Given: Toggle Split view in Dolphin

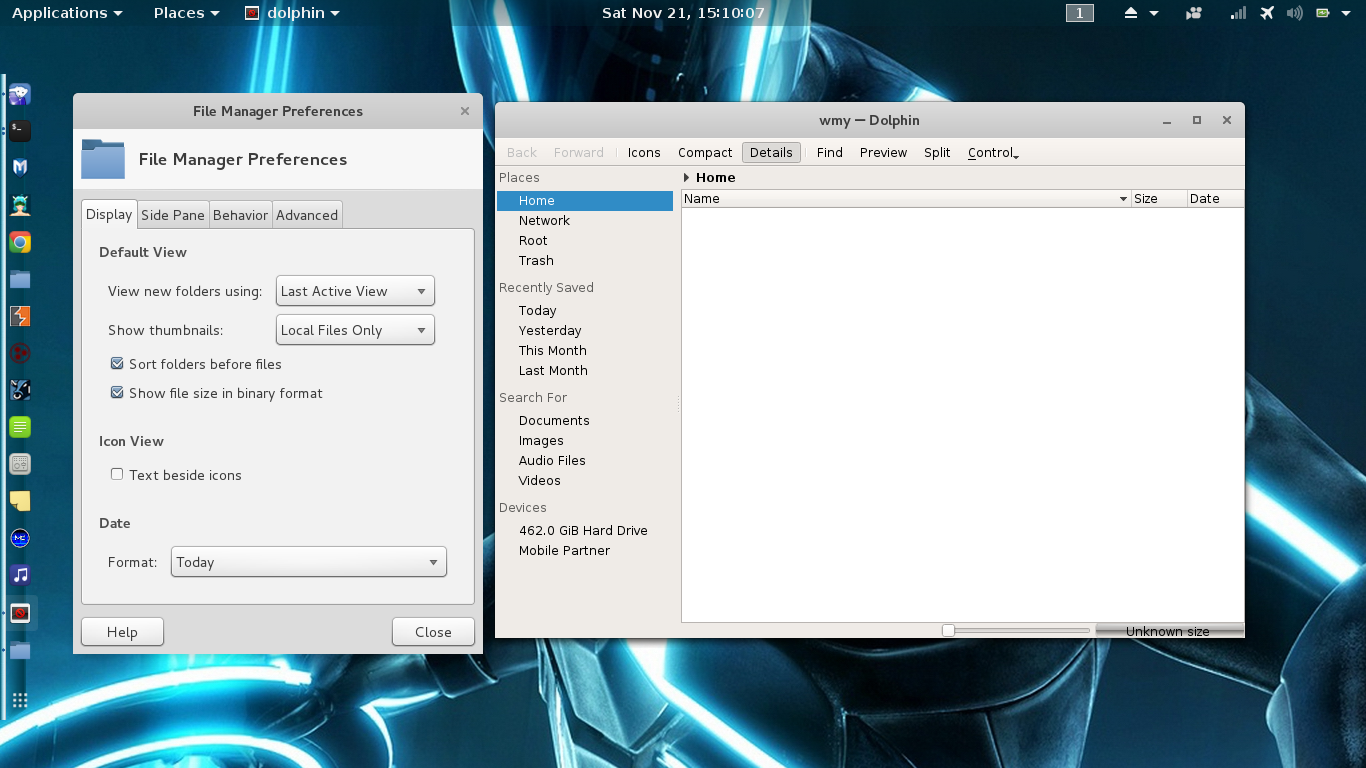Looking at the screenshot, I should 937,153.
